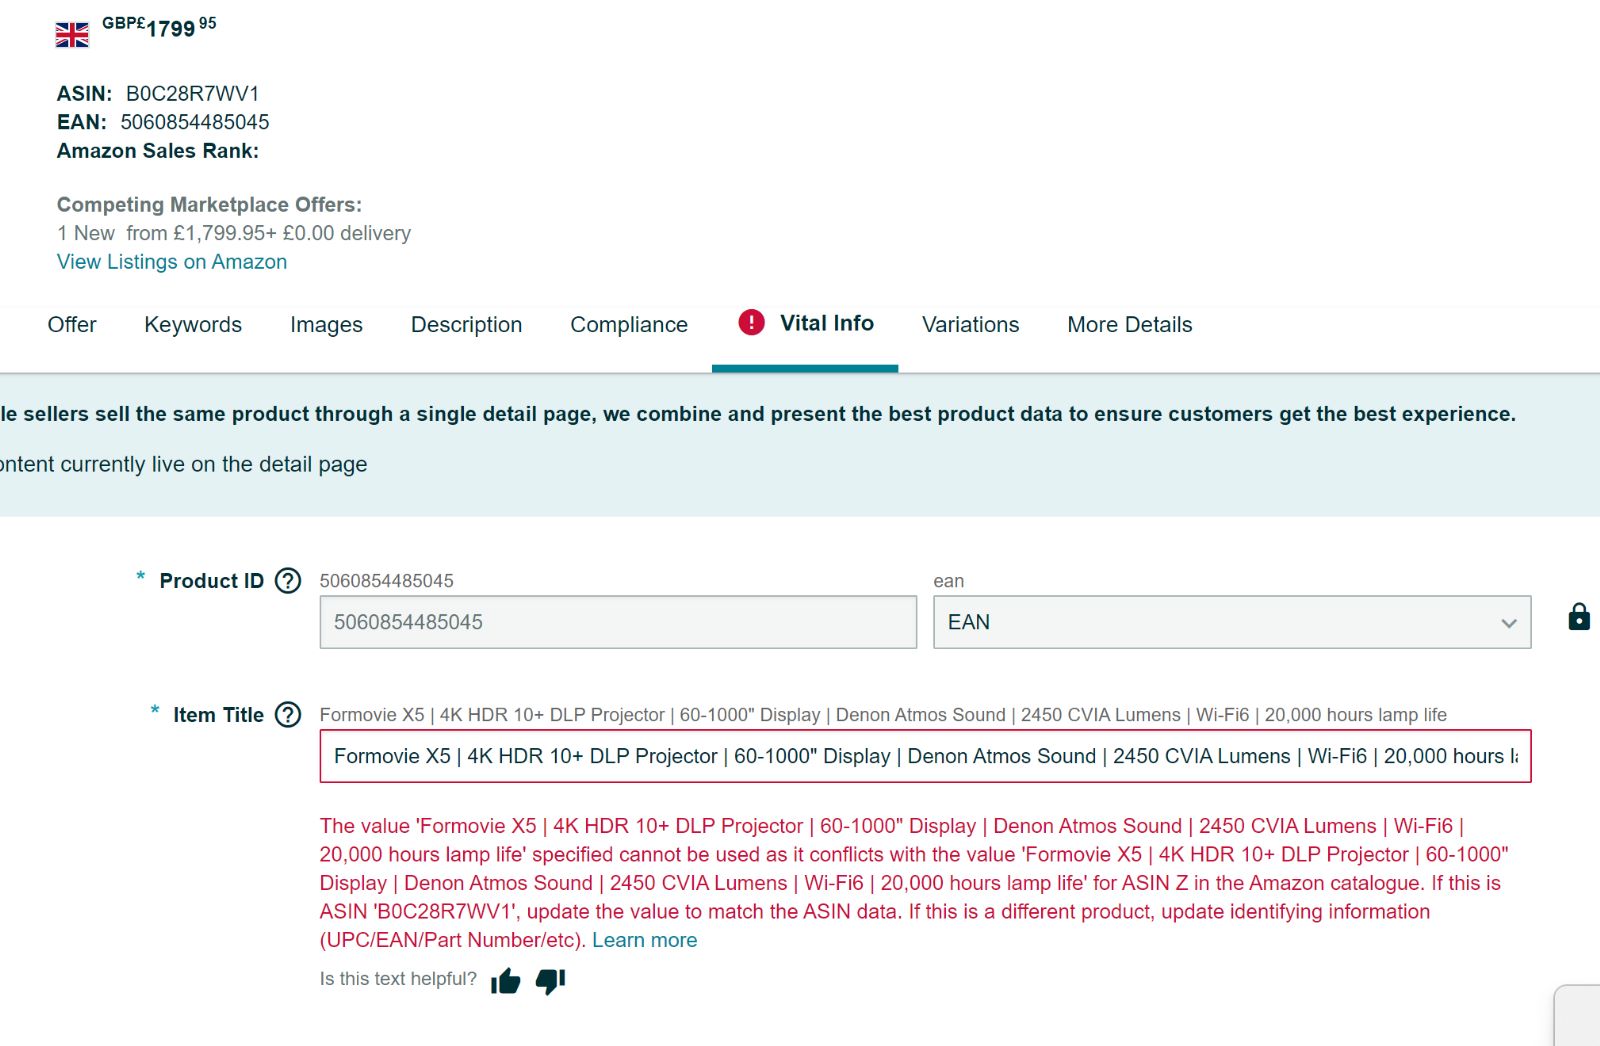Switch to the Keywords tab

(x=193, y=325)
